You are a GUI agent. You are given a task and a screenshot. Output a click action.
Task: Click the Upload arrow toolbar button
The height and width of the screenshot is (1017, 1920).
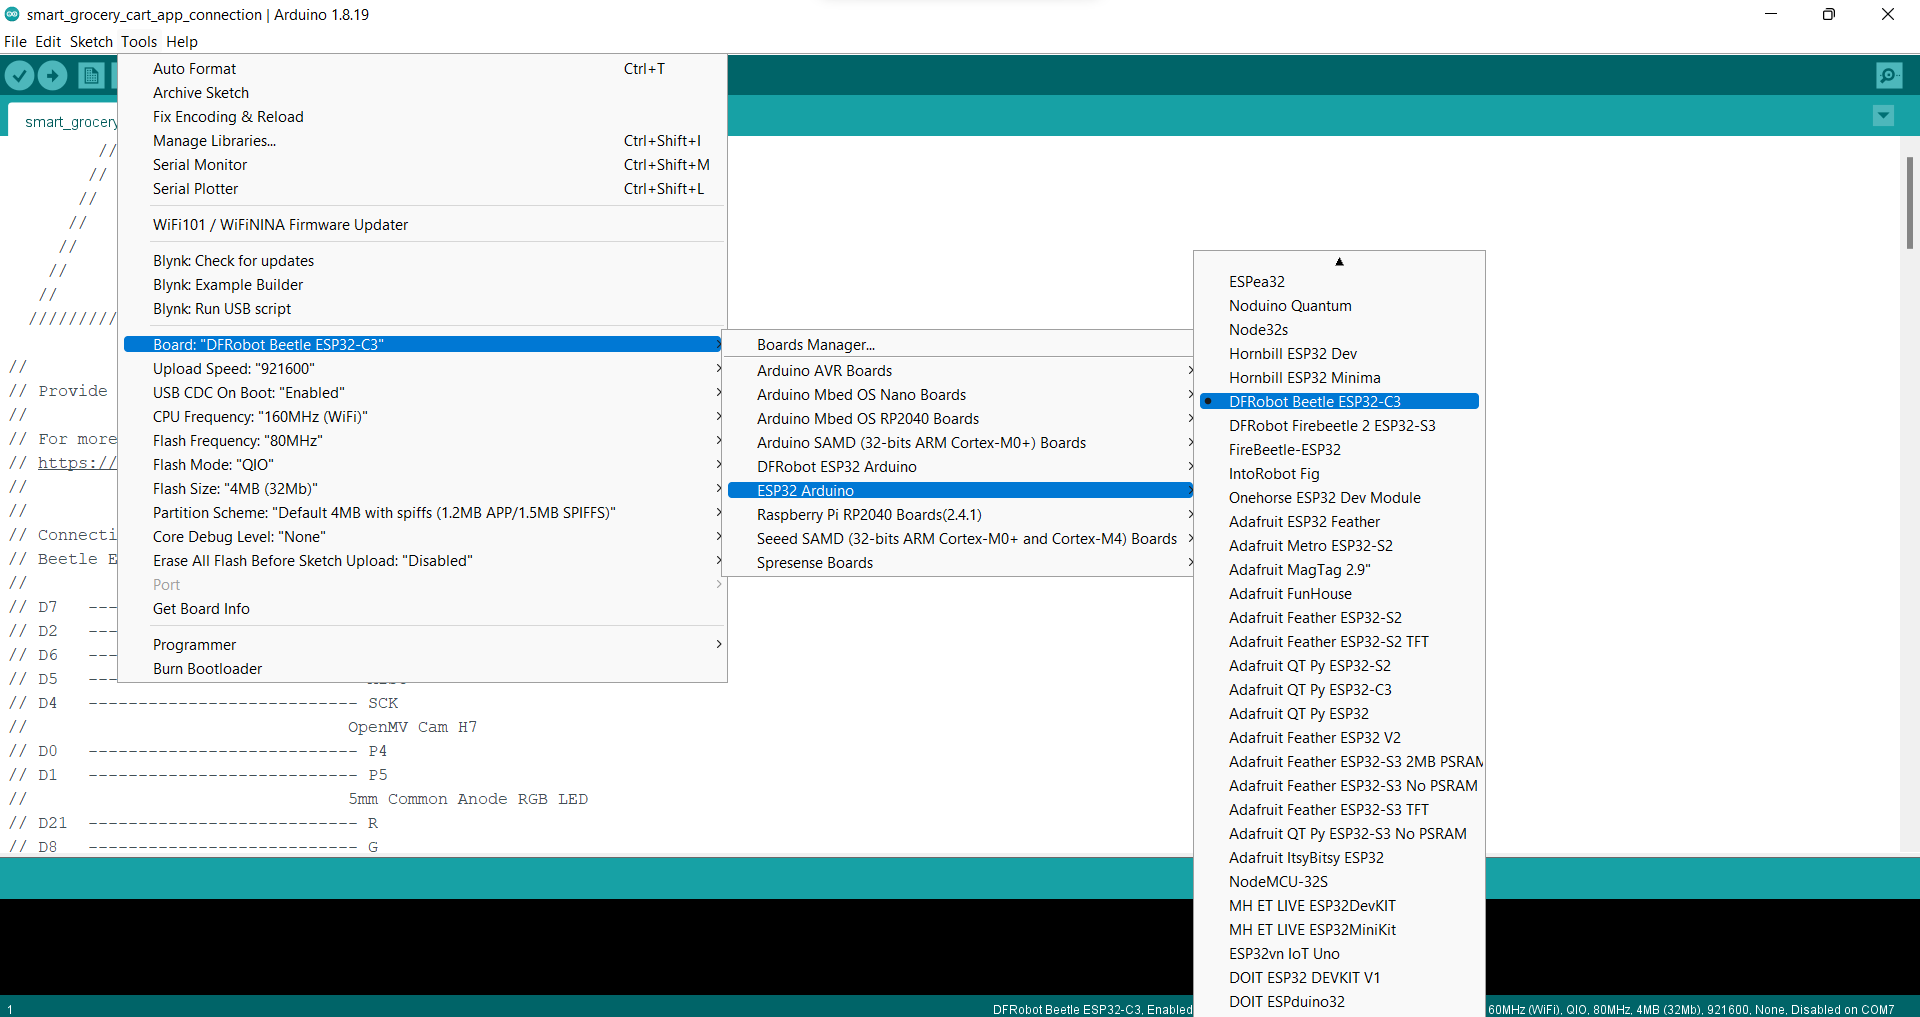[x=53, y=75]
